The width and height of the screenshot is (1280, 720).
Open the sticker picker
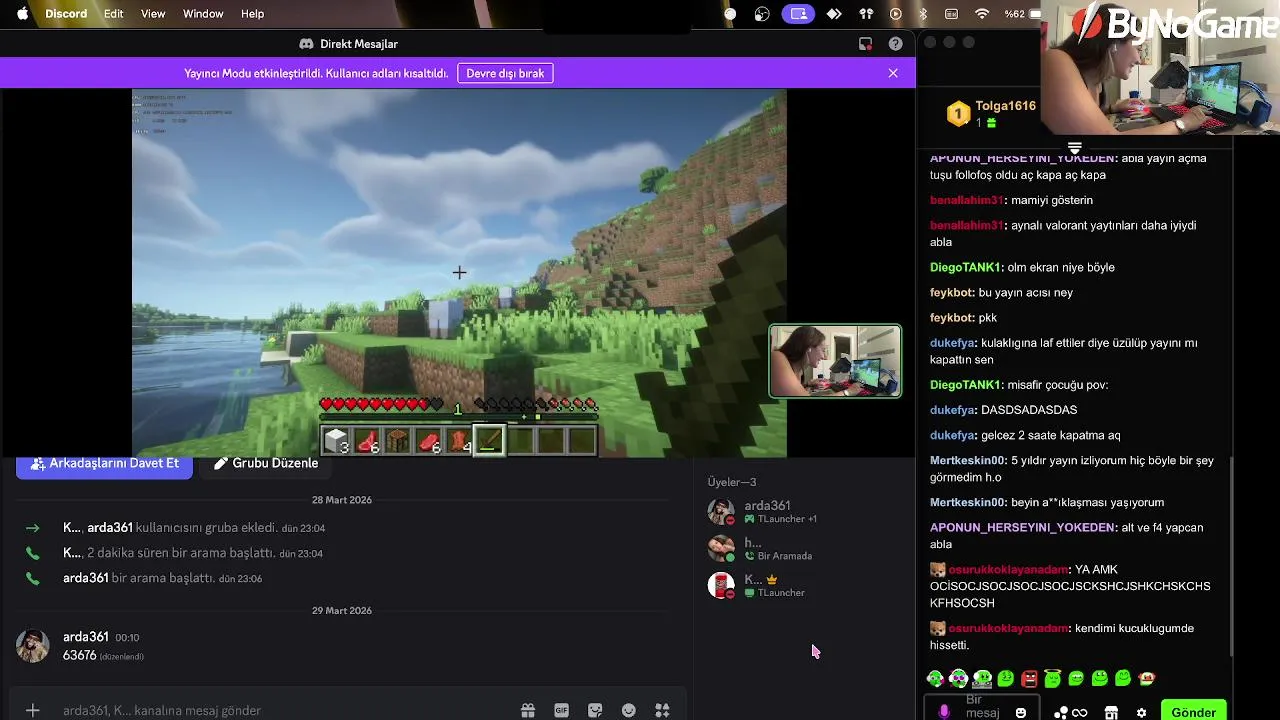pyautogui.click(x=595, y=710)
